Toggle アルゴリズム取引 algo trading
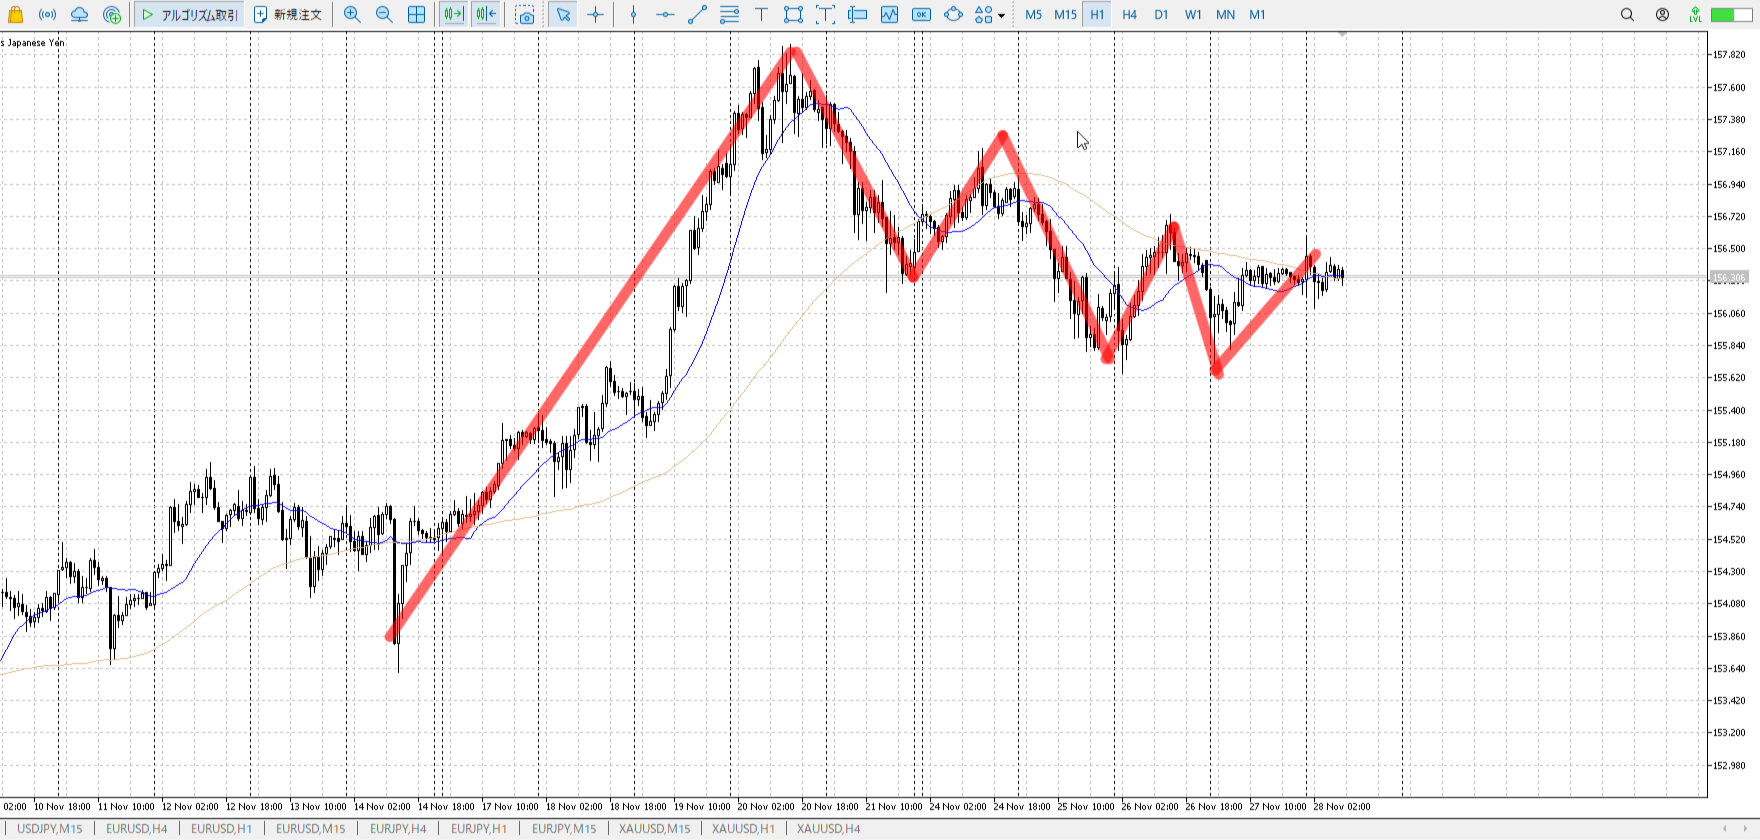Viewport: 1760px width, 840px height. pyautogui.click(x=190, y=14)
